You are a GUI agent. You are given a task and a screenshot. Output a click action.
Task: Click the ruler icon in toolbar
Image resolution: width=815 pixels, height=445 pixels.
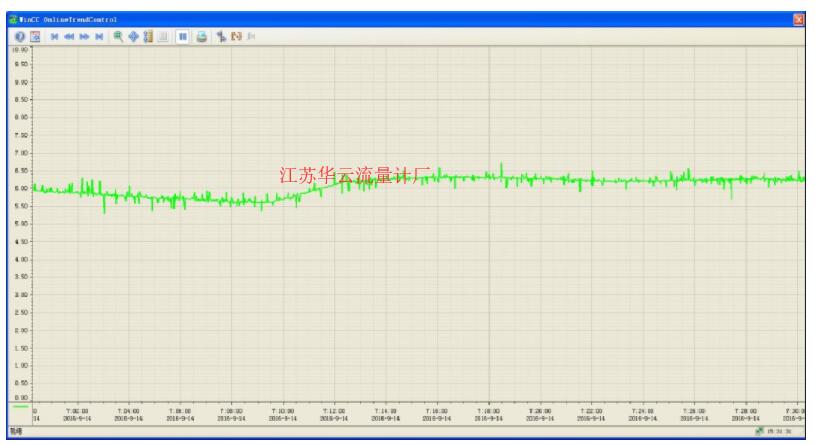coord(148,36)
